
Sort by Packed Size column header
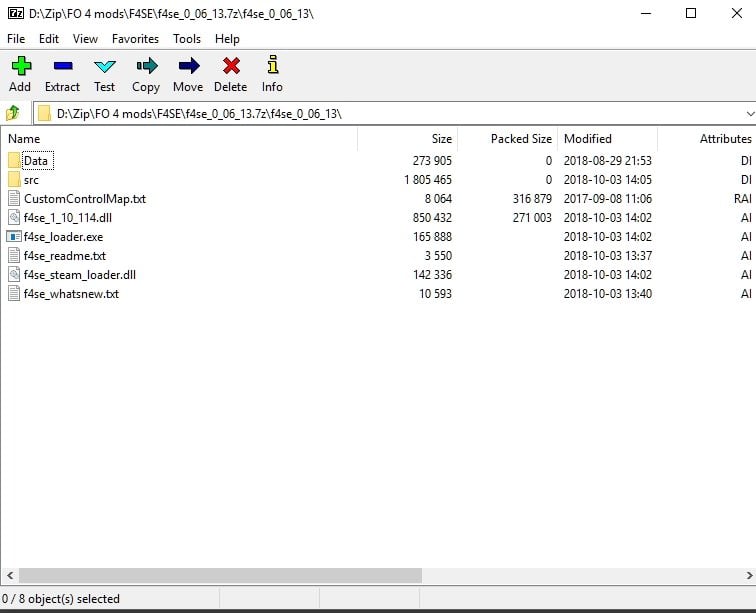507,139
